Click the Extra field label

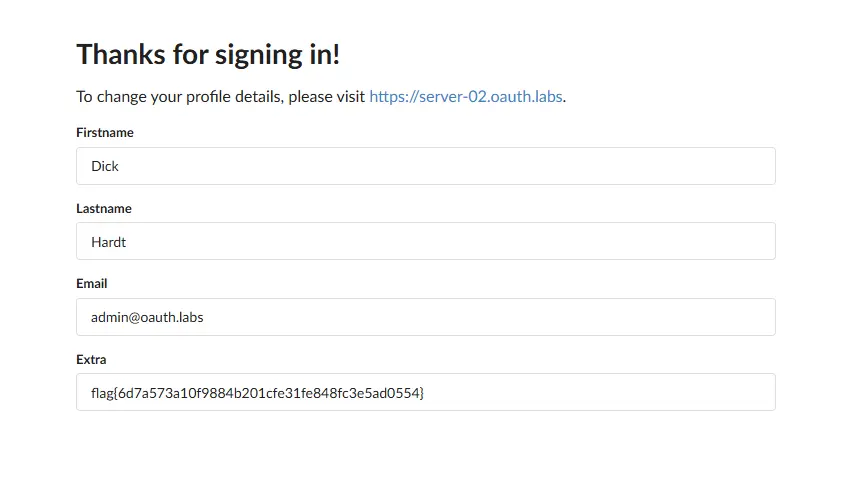pos(91,359)
